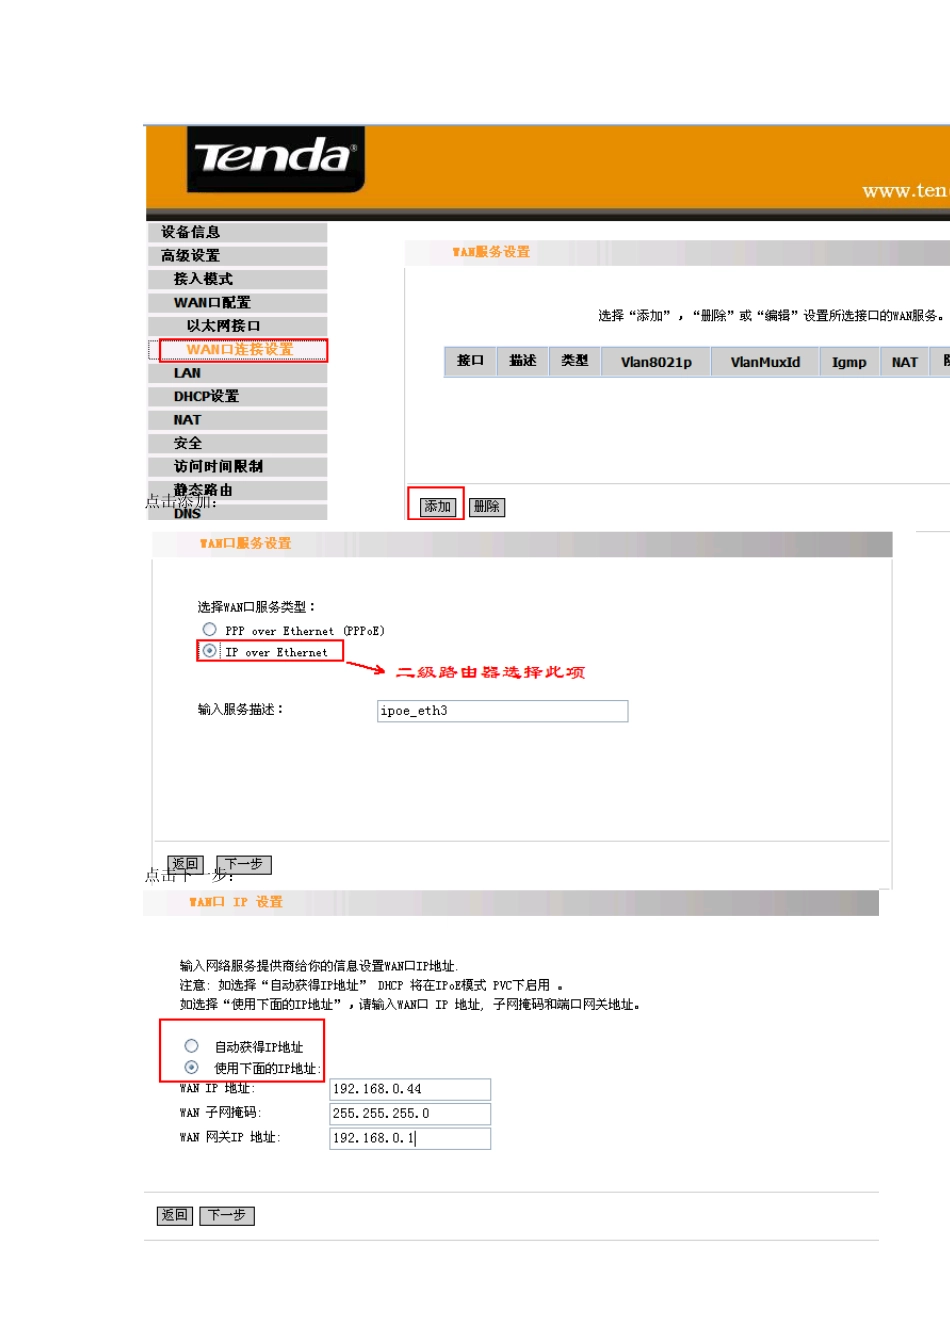Image resolution: width=950 pixels, height=1344 pixels.
Task: Open 安全 in the sidebar
Action: [237, 443]
